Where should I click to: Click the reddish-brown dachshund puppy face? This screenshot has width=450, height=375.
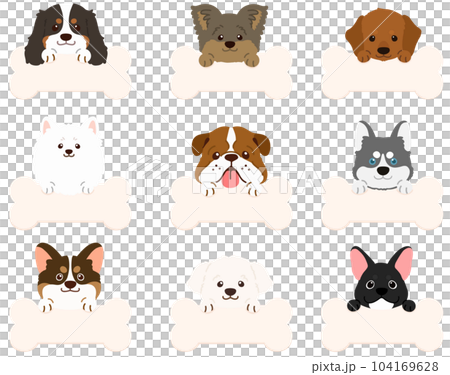(x=383, y=35)
